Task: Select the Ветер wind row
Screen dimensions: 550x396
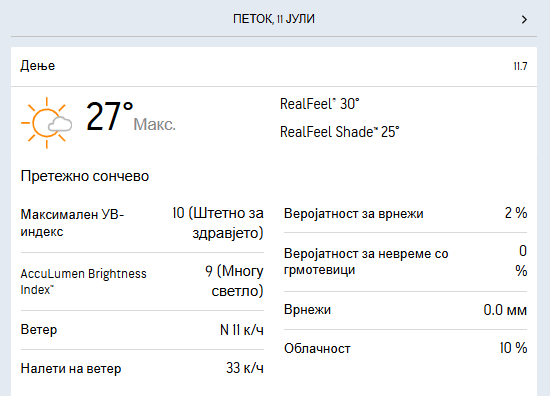Action: [142, 330]
